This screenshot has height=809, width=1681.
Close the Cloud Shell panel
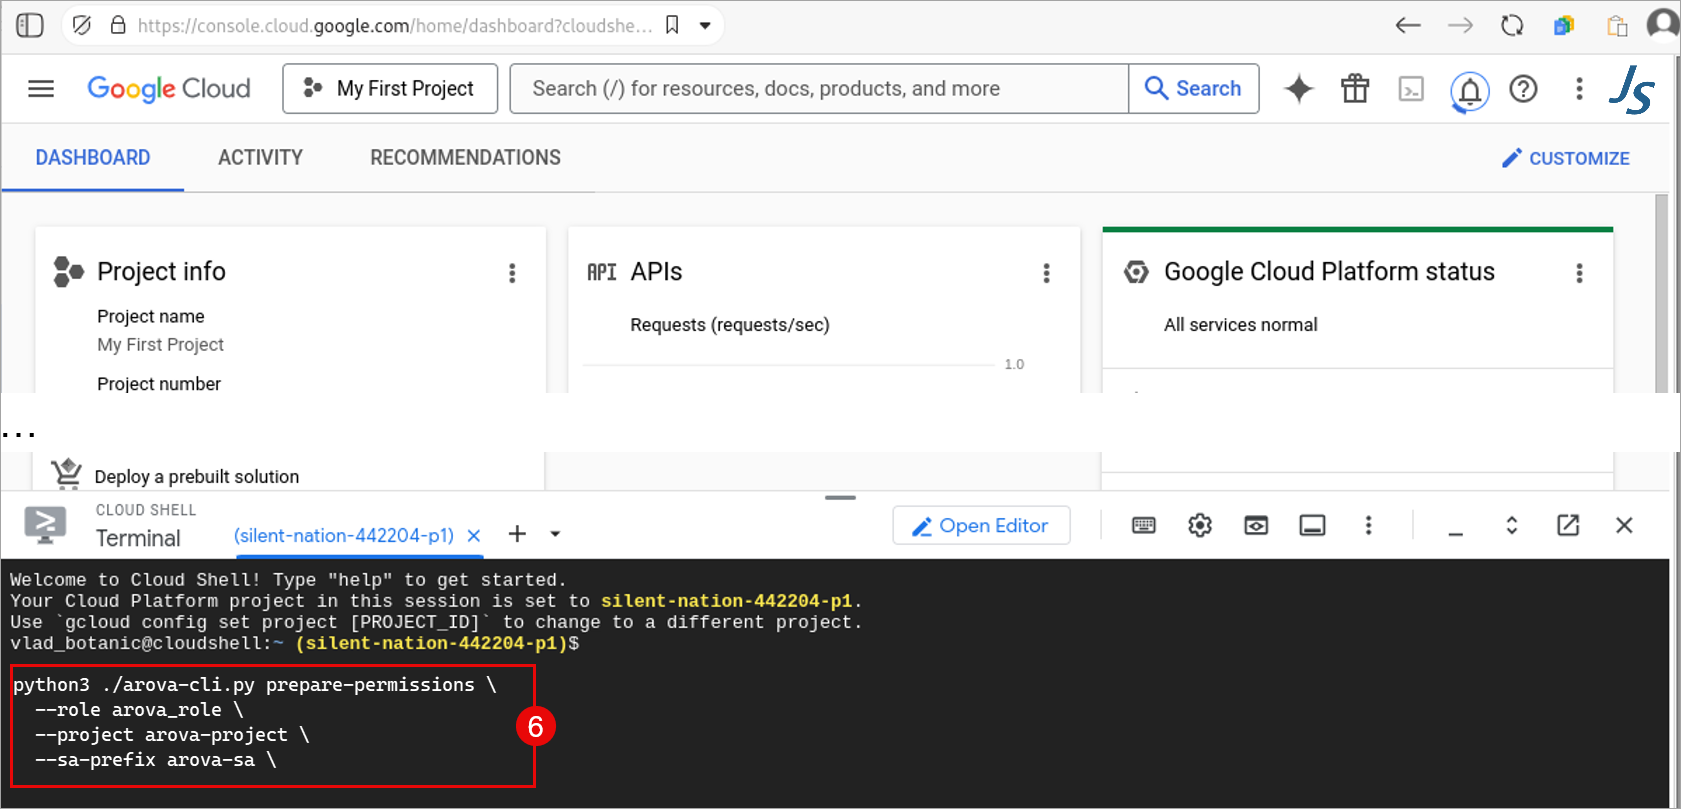(1624, 526)
